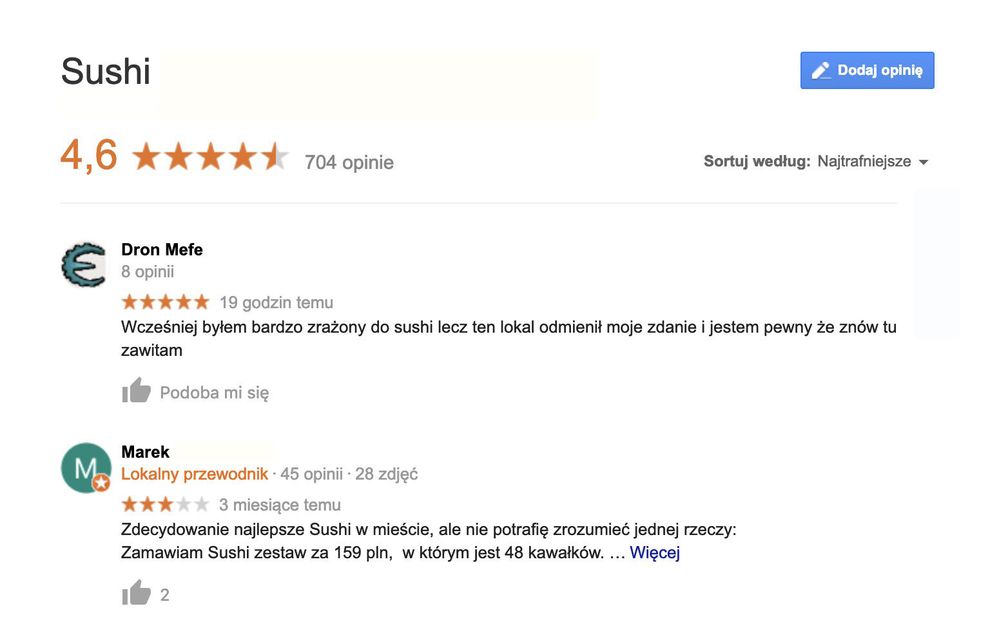Click the sort order dropdown arrow
999x637 pixels.
click(x=924, y=162)
